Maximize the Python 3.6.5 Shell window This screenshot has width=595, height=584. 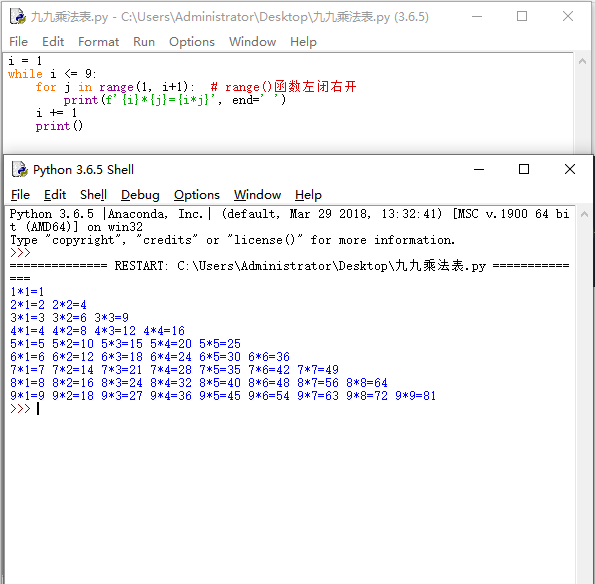524,169
